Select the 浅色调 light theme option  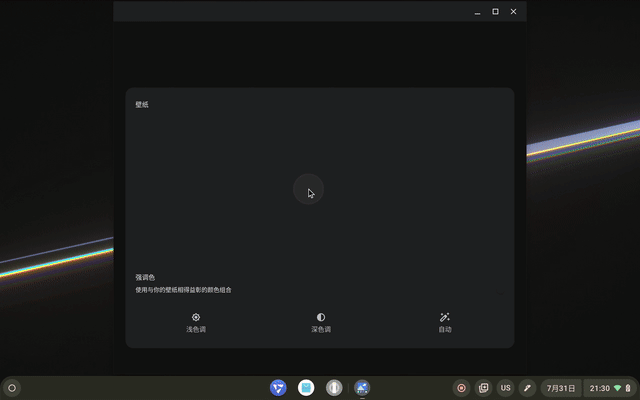[x=196, y=322]
